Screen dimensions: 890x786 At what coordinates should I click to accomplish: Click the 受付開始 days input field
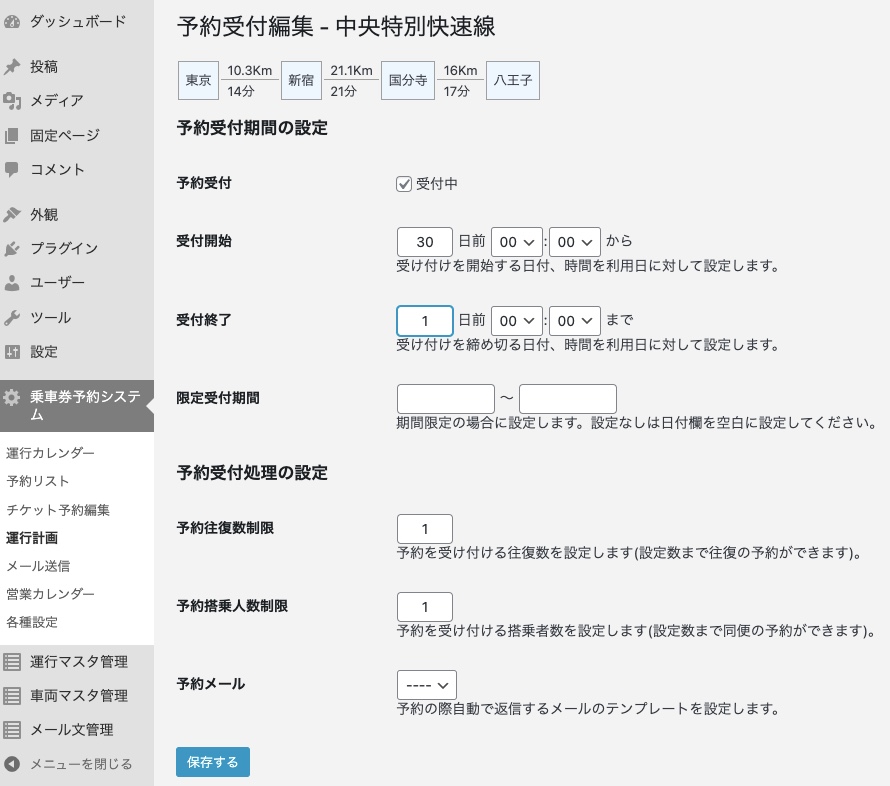pyautogui.click(x=424, y=242)
